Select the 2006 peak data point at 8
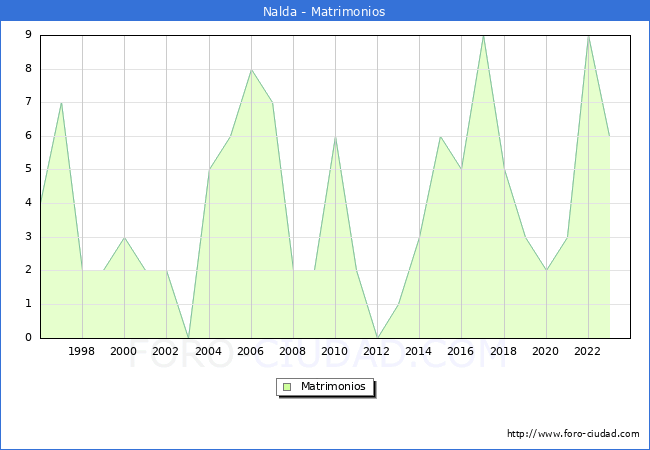The height and width of the screenshot is (450, 650). coord(251,70)
